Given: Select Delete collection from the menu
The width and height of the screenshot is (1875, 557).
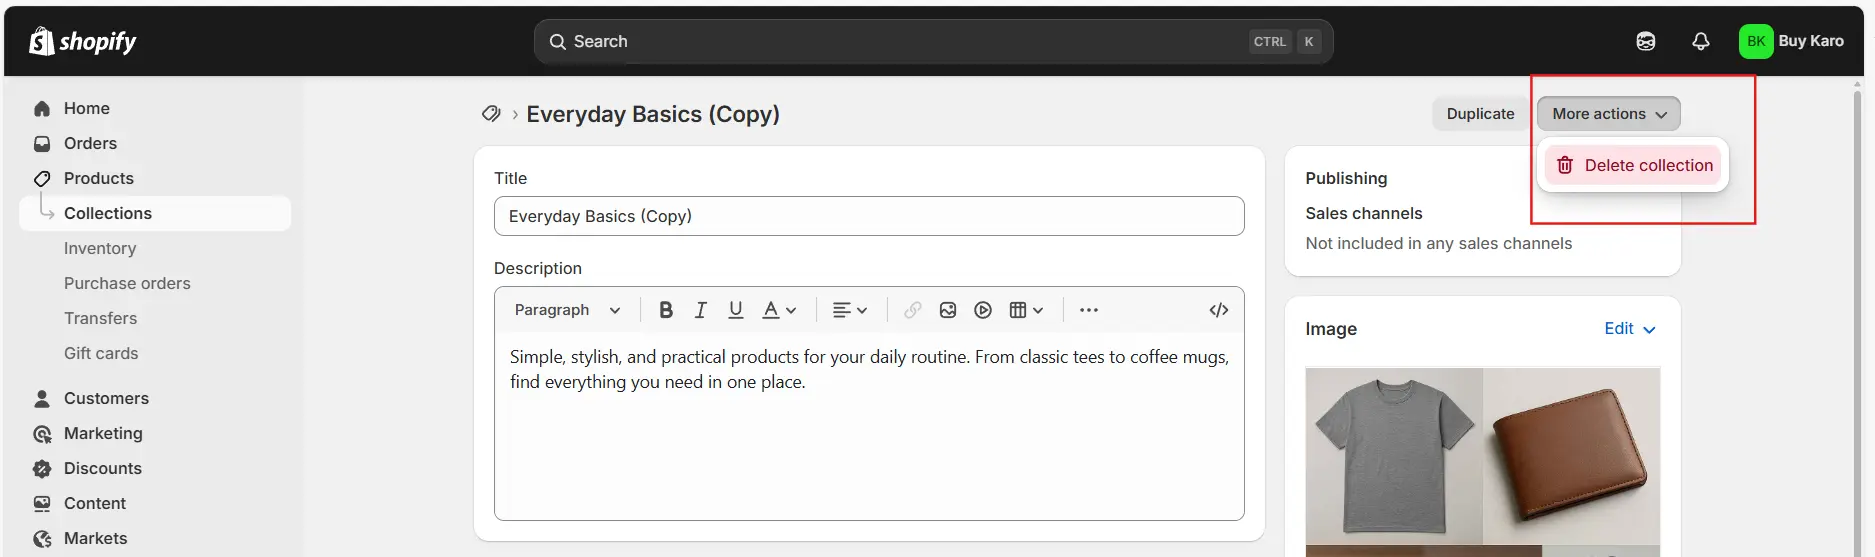Looking at the screenshot, I should [x=1634, y=165].
